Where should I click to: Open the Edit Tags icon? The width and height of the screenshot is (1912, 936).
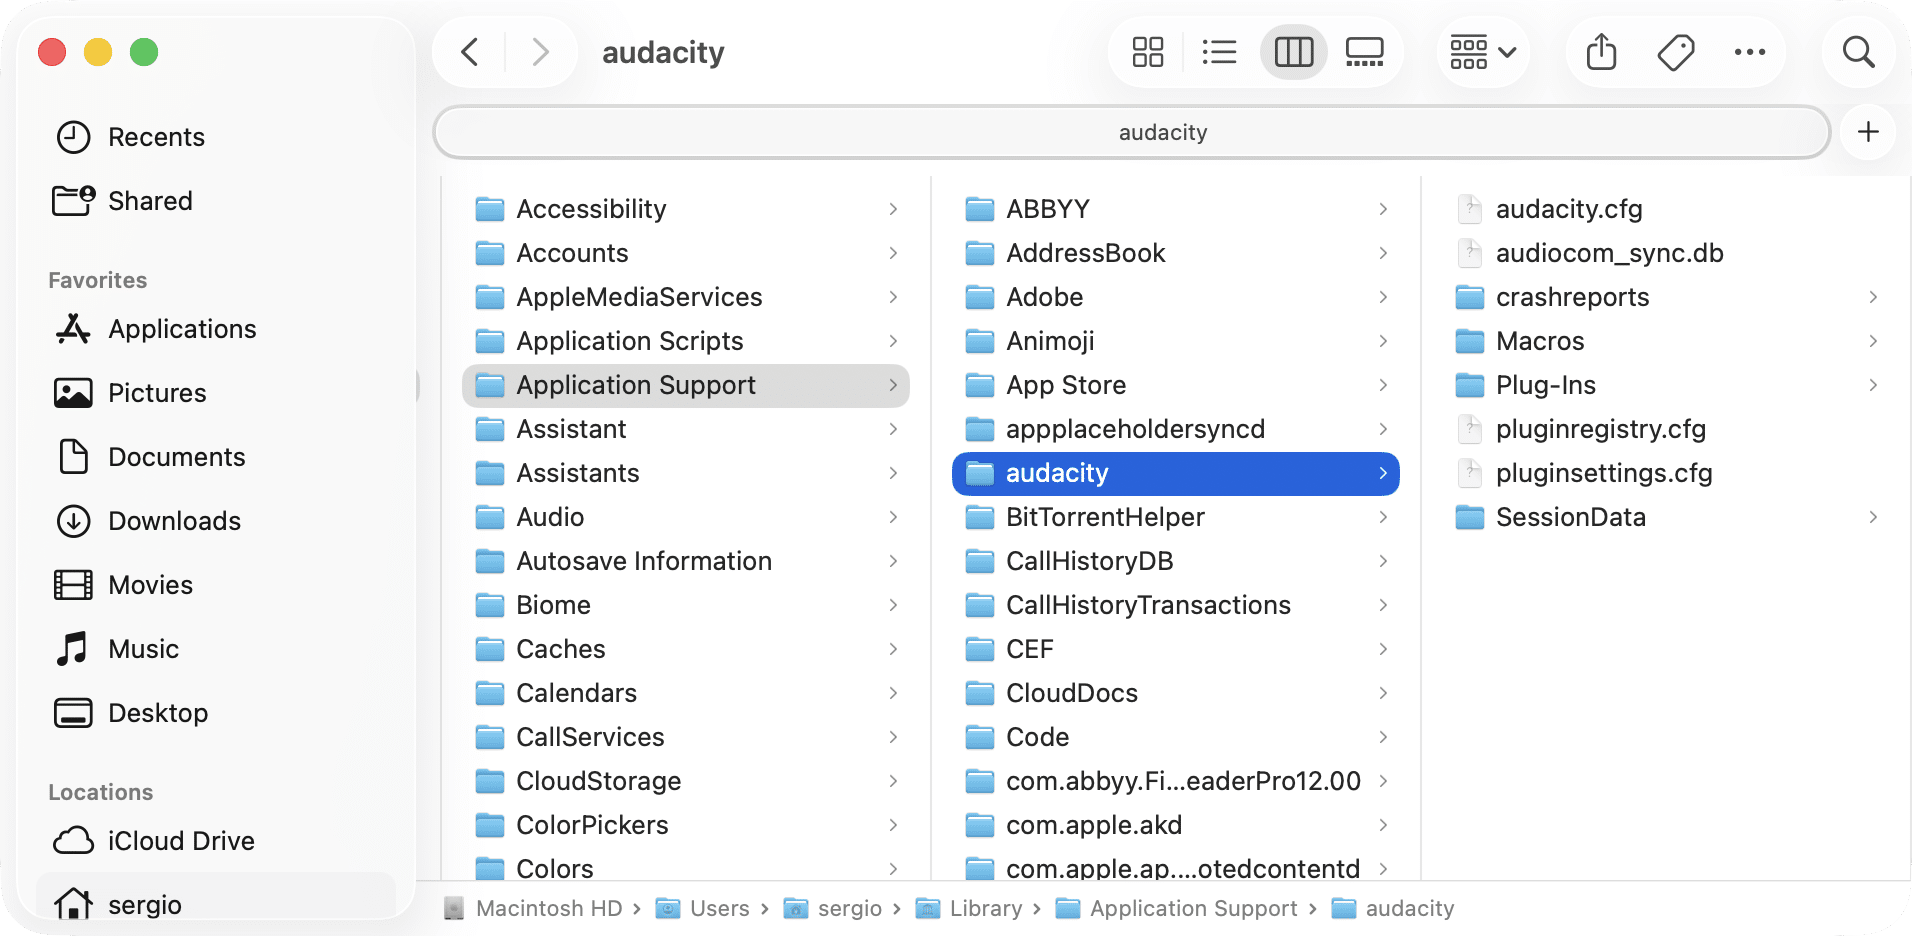point(1676,52)
